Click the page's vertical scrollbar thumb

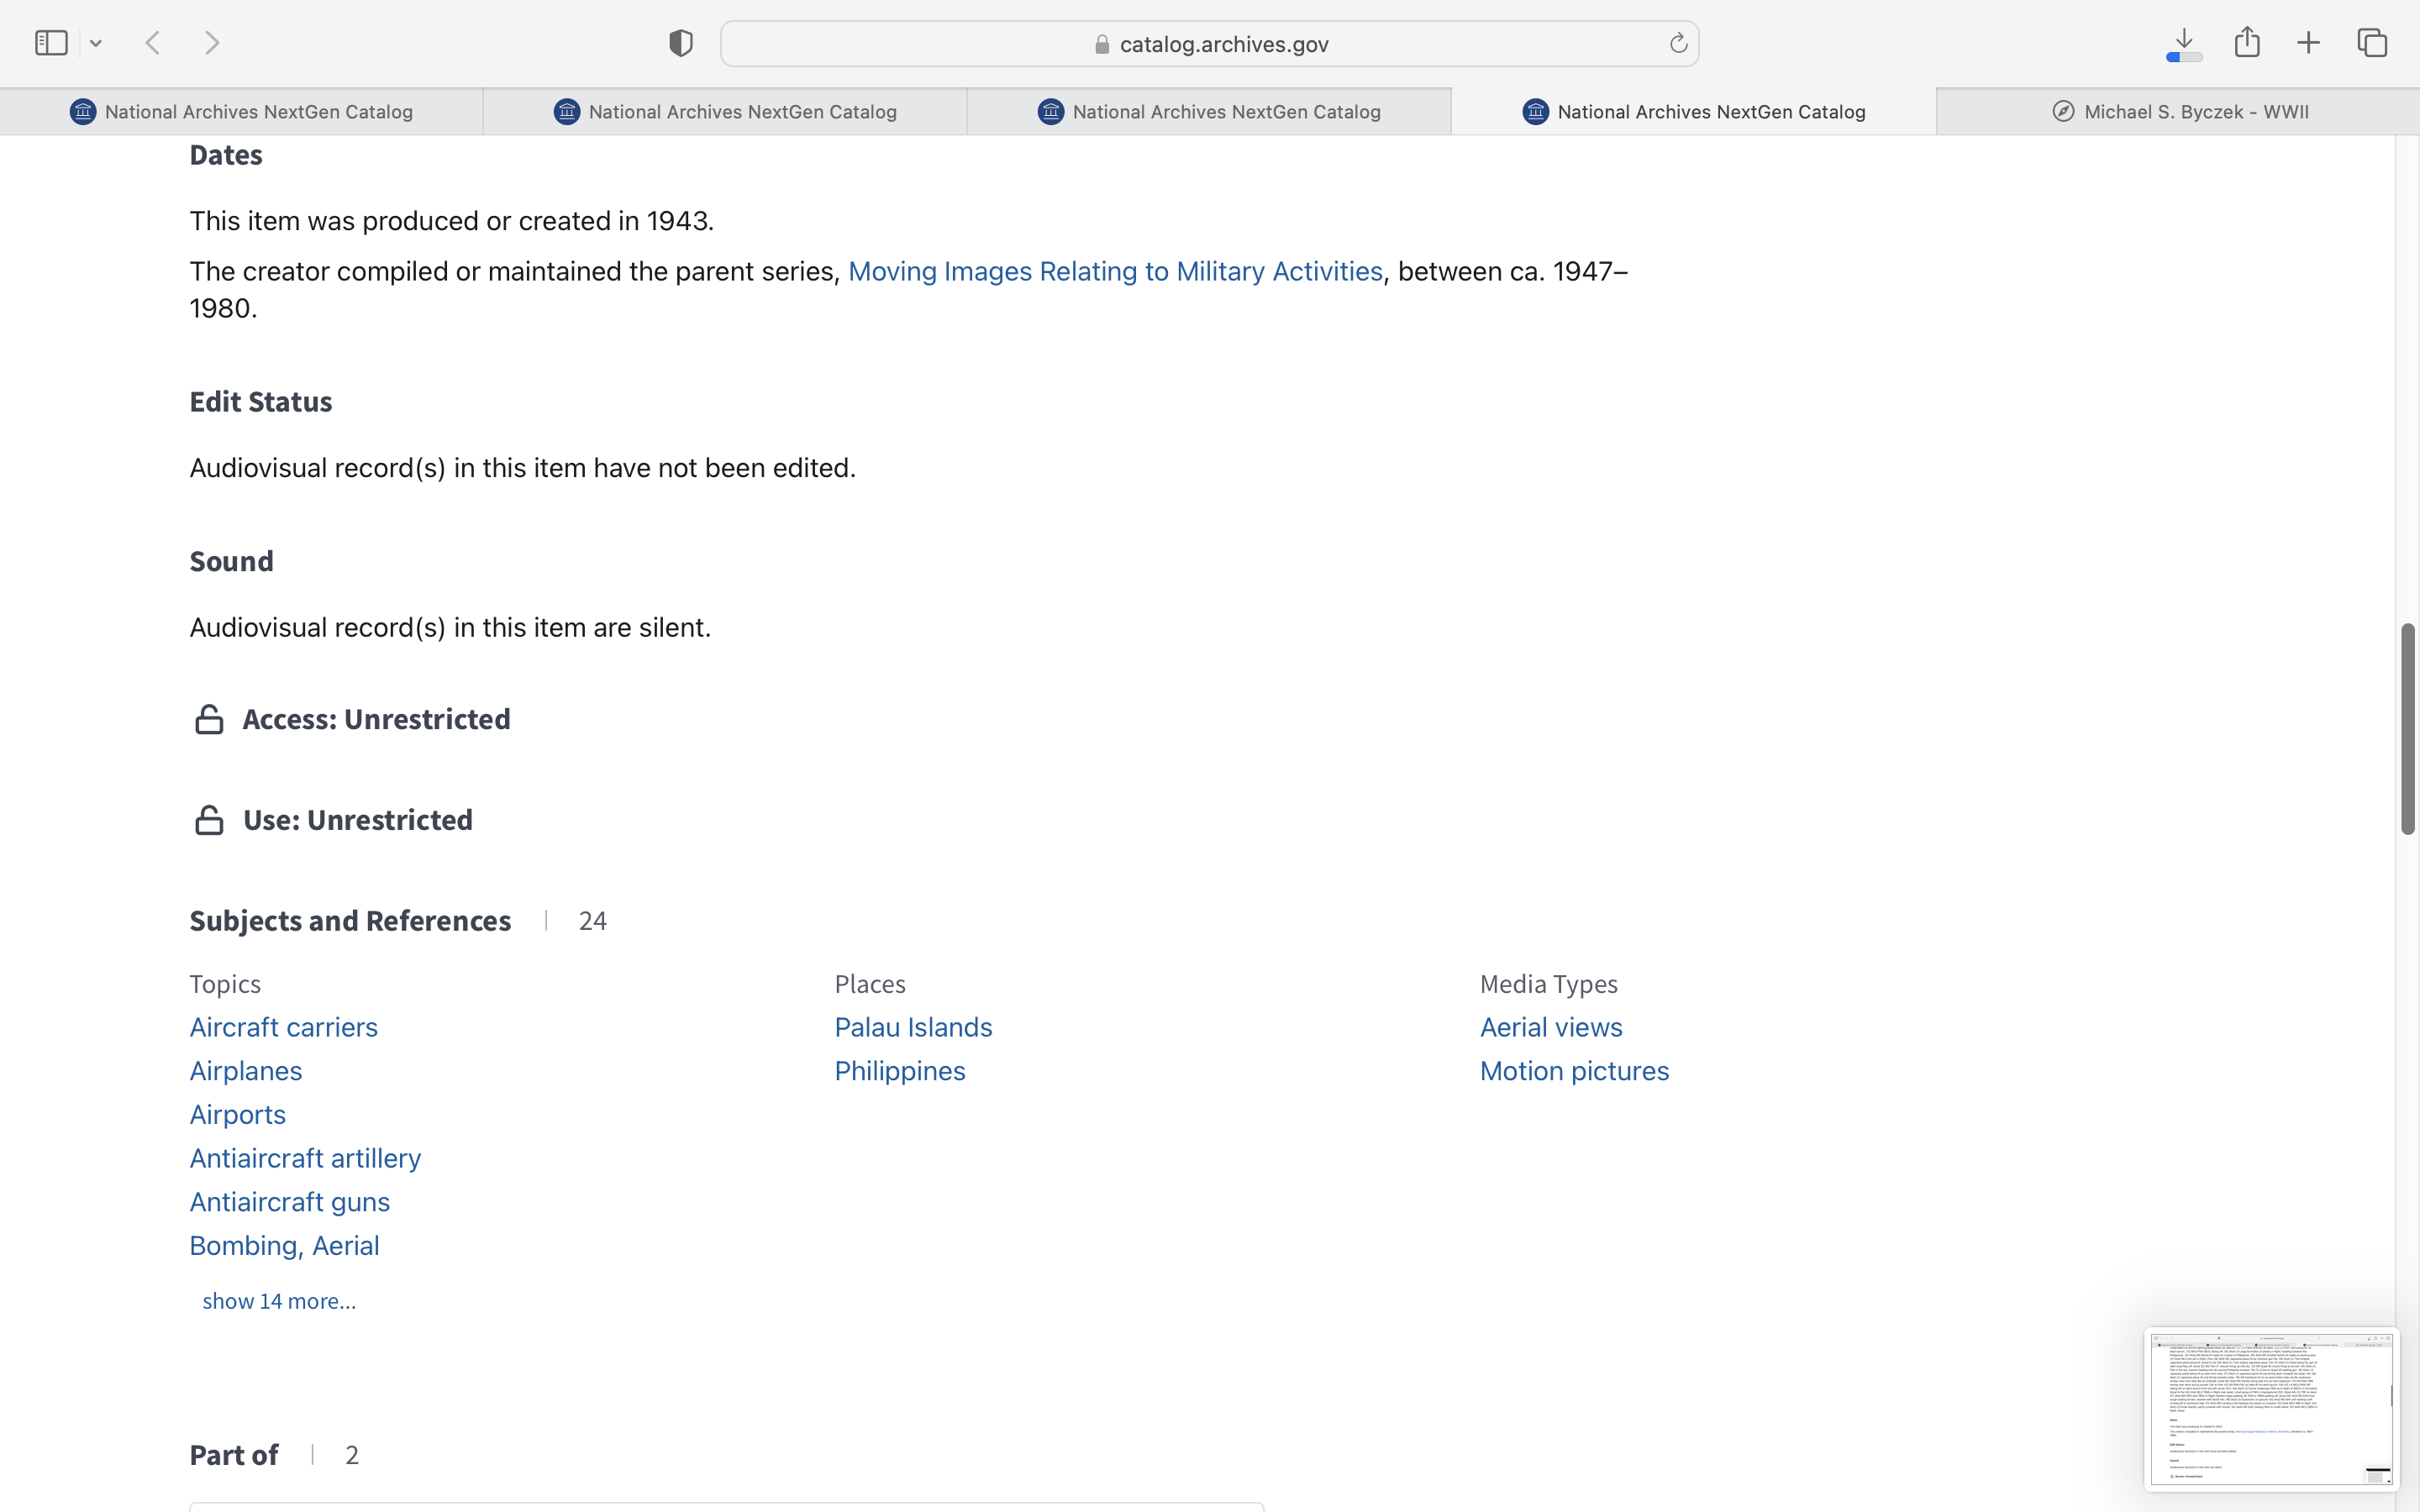(x=2407, y=728)
